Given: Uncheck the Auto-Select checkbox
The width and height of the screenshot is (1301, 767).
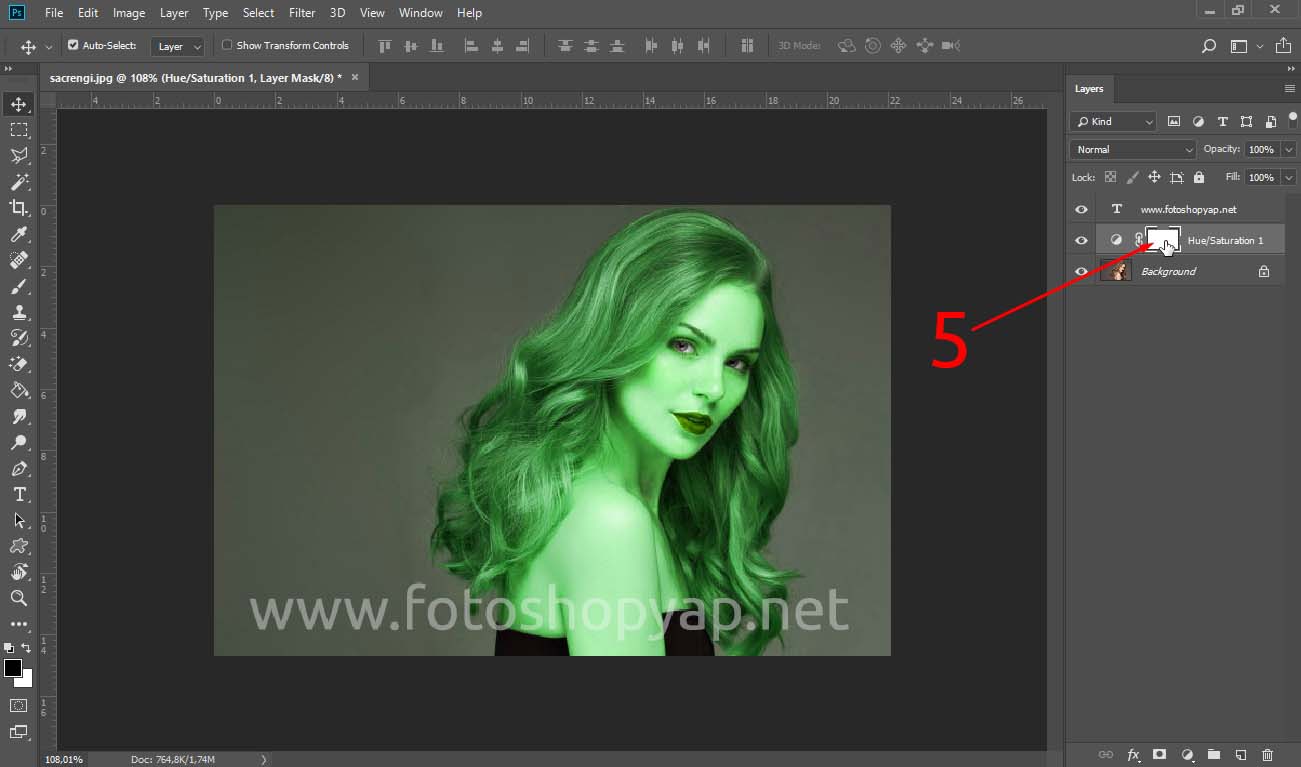Looking at the screenshot, I should click(73, 45).
